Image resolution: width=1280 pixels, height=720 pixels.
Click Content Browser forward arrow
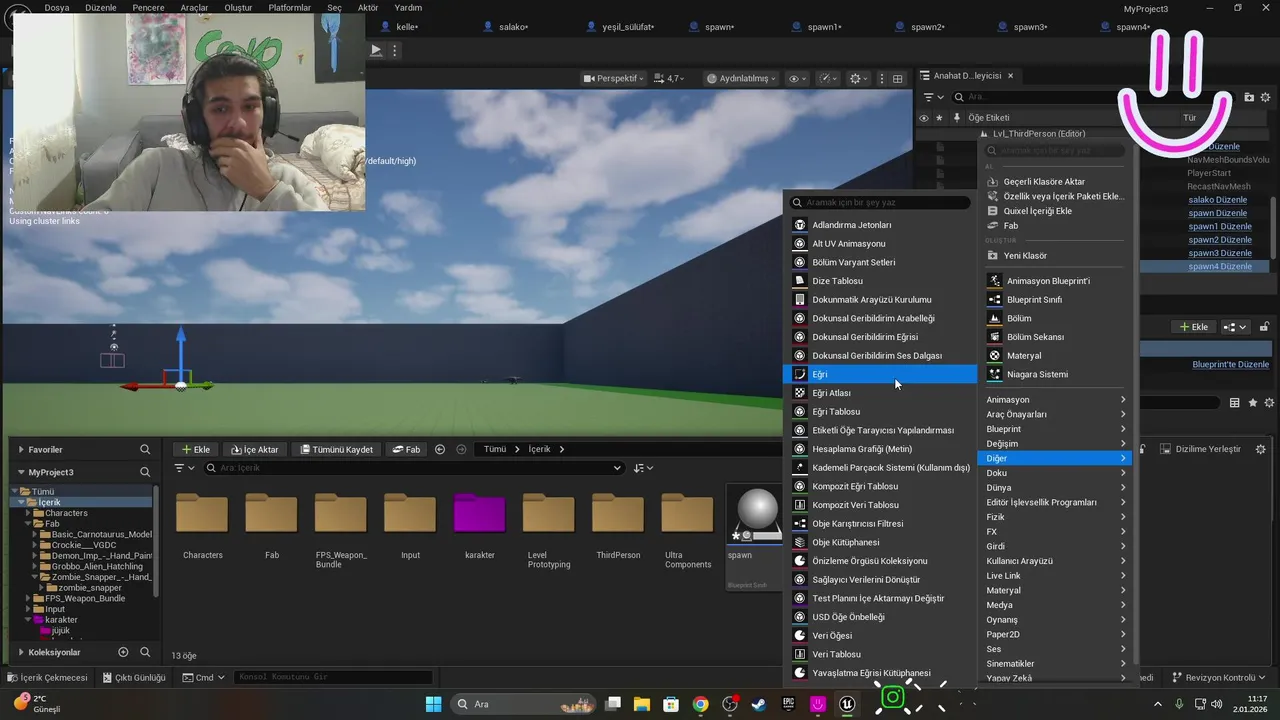[461, 449]
